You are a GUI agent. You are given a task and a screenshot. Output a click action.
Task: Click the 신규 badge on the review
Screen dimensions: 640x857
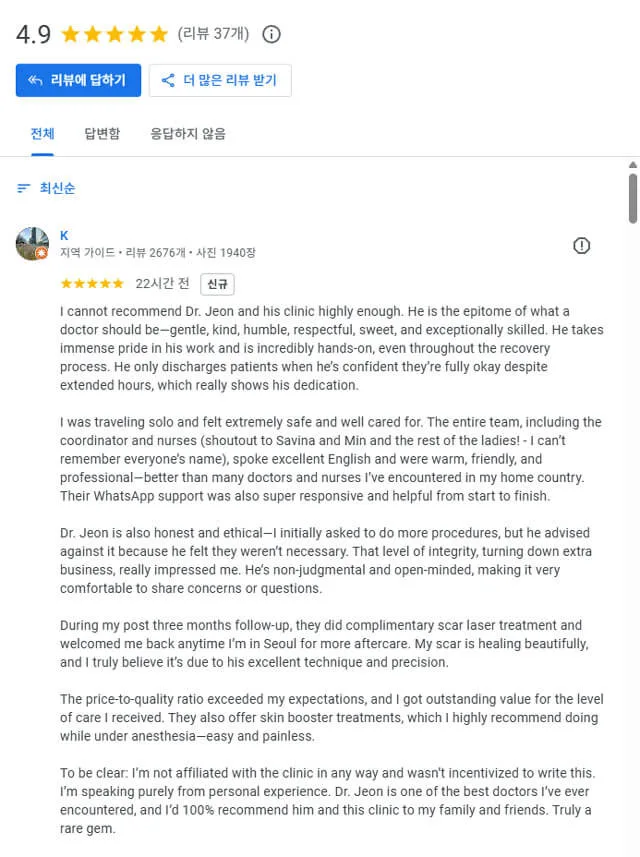point(217,284)
